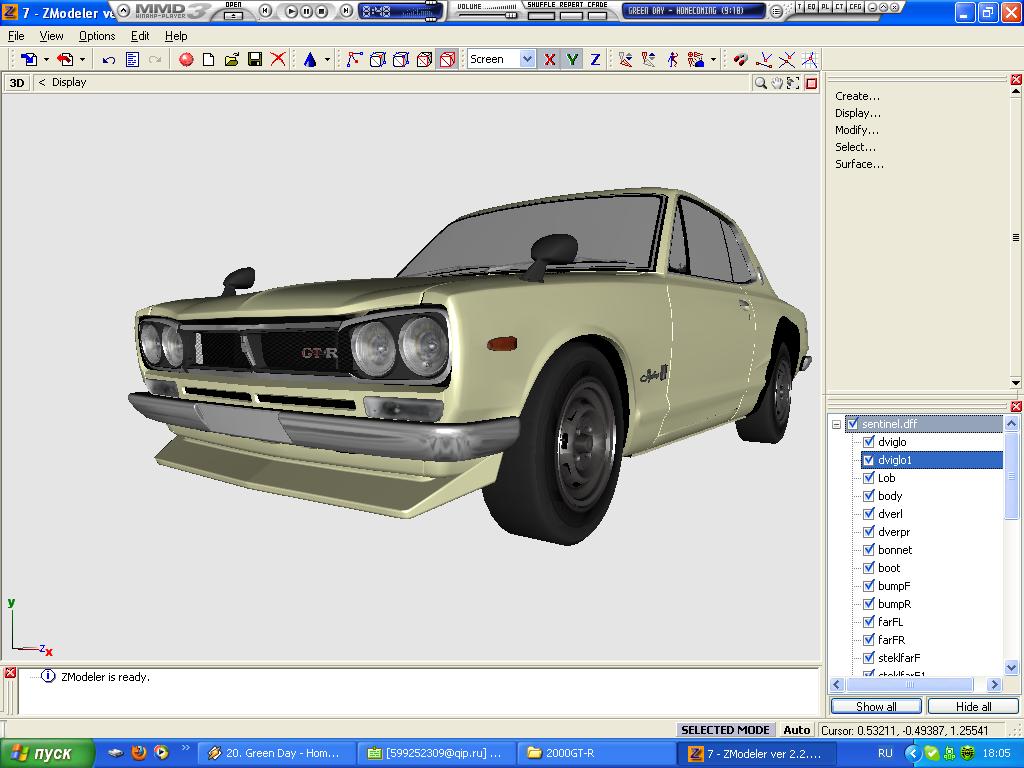Switch to vertices editing level
This screenshot has height=768, width=1024.
pyautogui.click(x=354, y=59)
